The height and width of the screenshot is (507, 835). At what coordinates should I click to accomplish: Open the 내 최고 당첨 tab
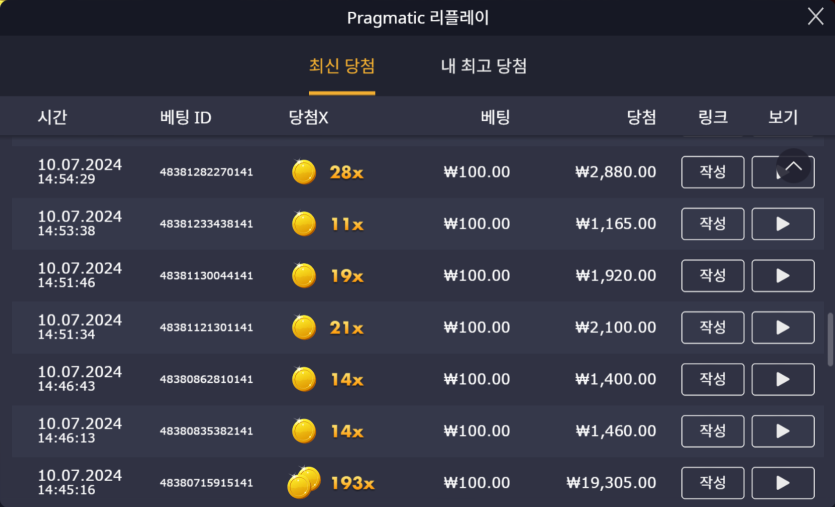click(484, 67)
